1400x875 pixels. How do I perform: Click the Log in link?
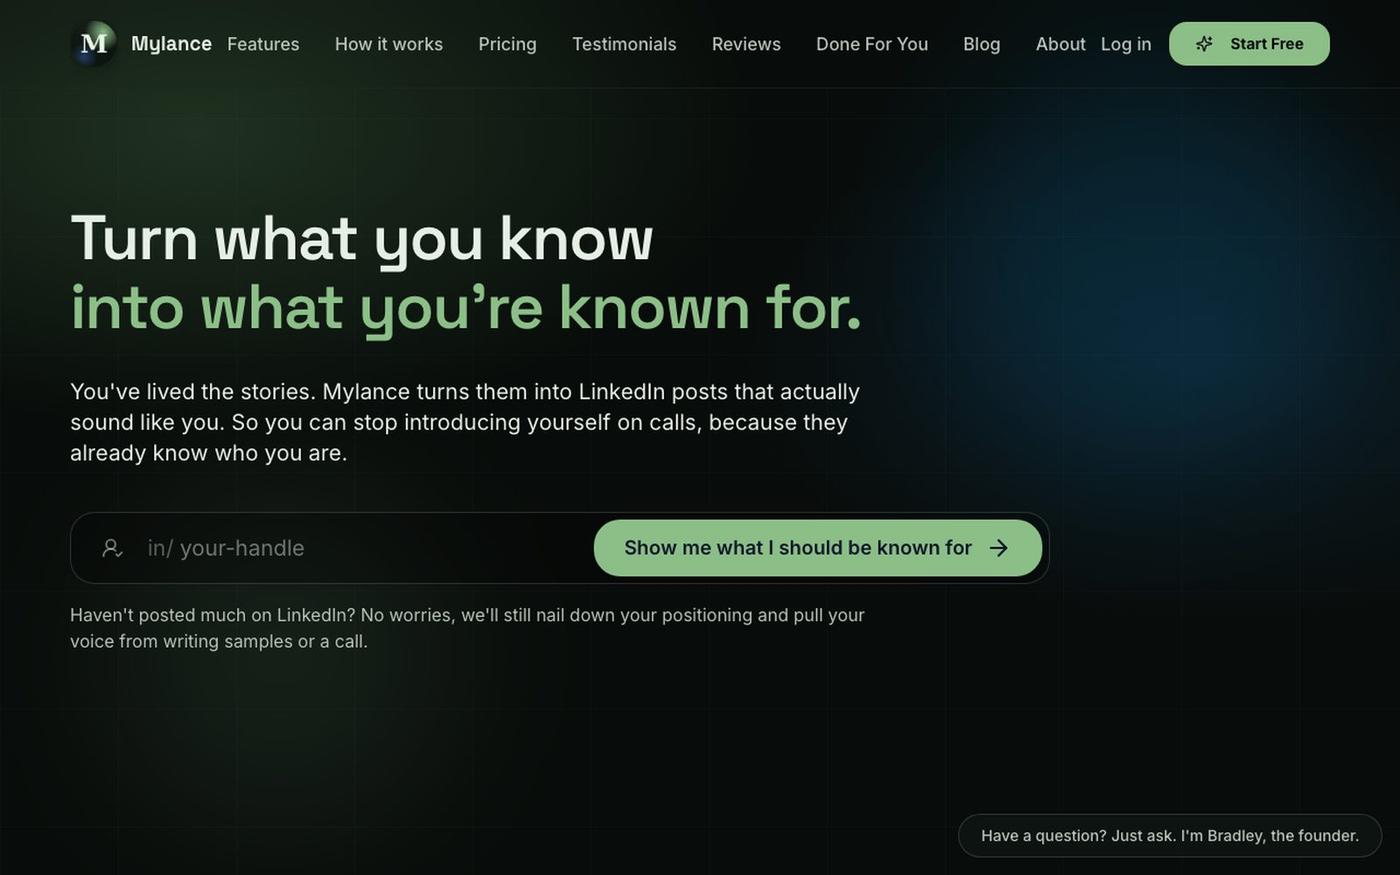(x=1126, y=44)
